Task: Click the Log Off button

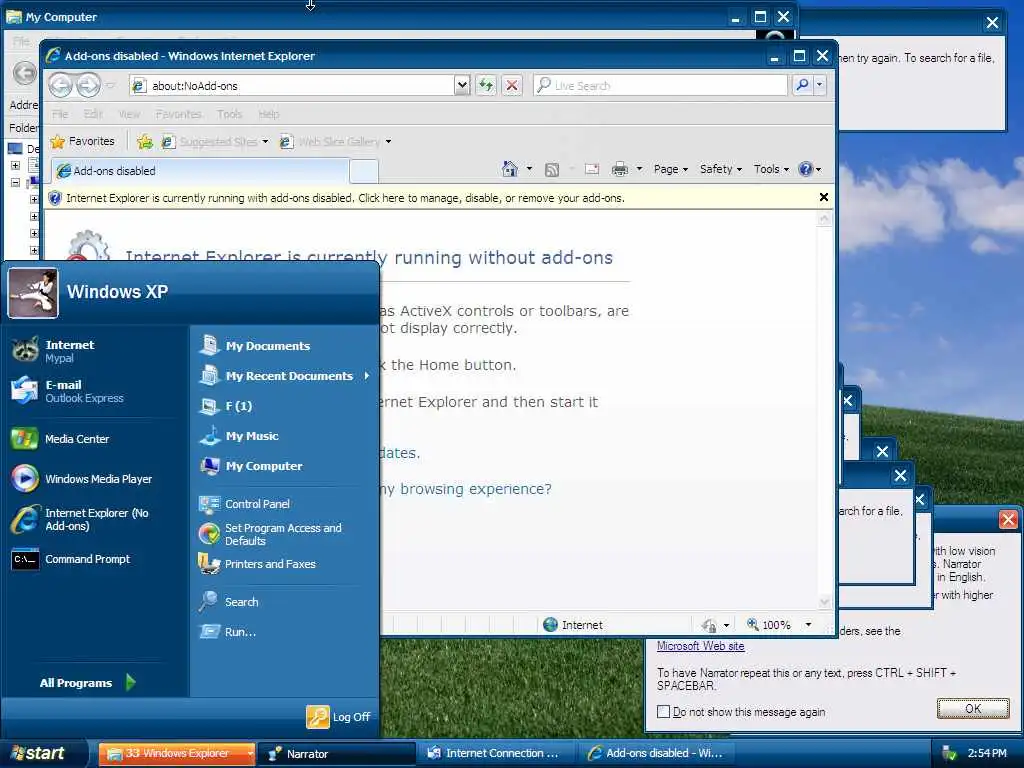Action: click(339, 716)
